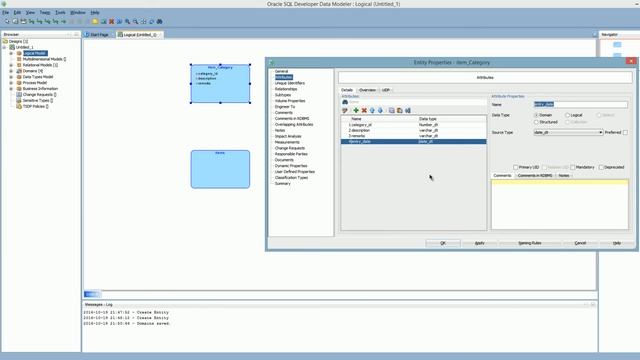Select the category_id attribute row
This screenshot has height=360, width=640.
(x=413, y=125)
